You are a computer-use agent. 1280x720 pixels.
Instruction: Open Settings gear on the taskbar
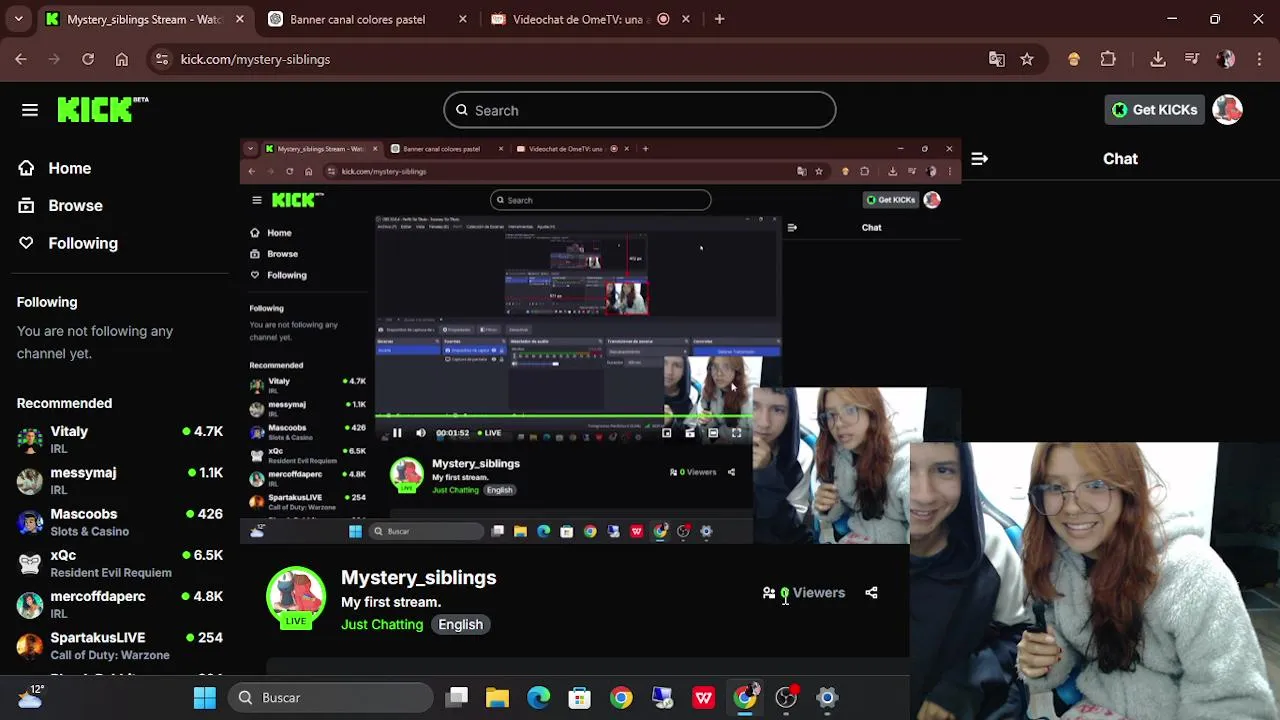827,697
